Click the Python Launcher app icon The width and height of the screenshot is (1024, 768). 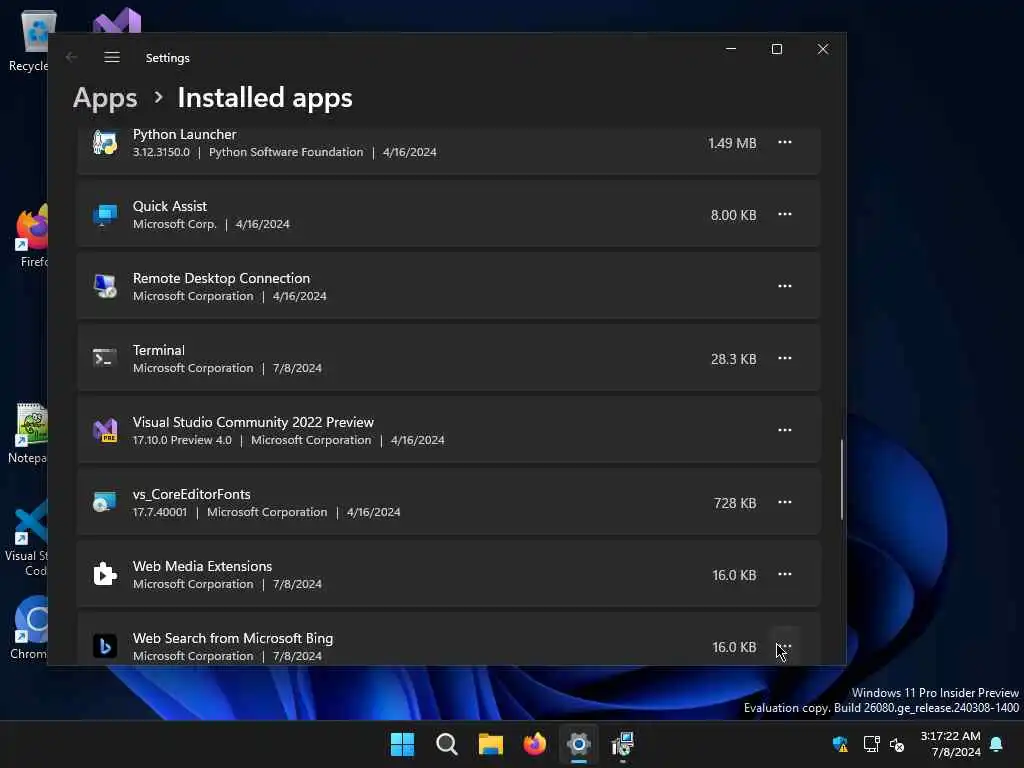104,142
